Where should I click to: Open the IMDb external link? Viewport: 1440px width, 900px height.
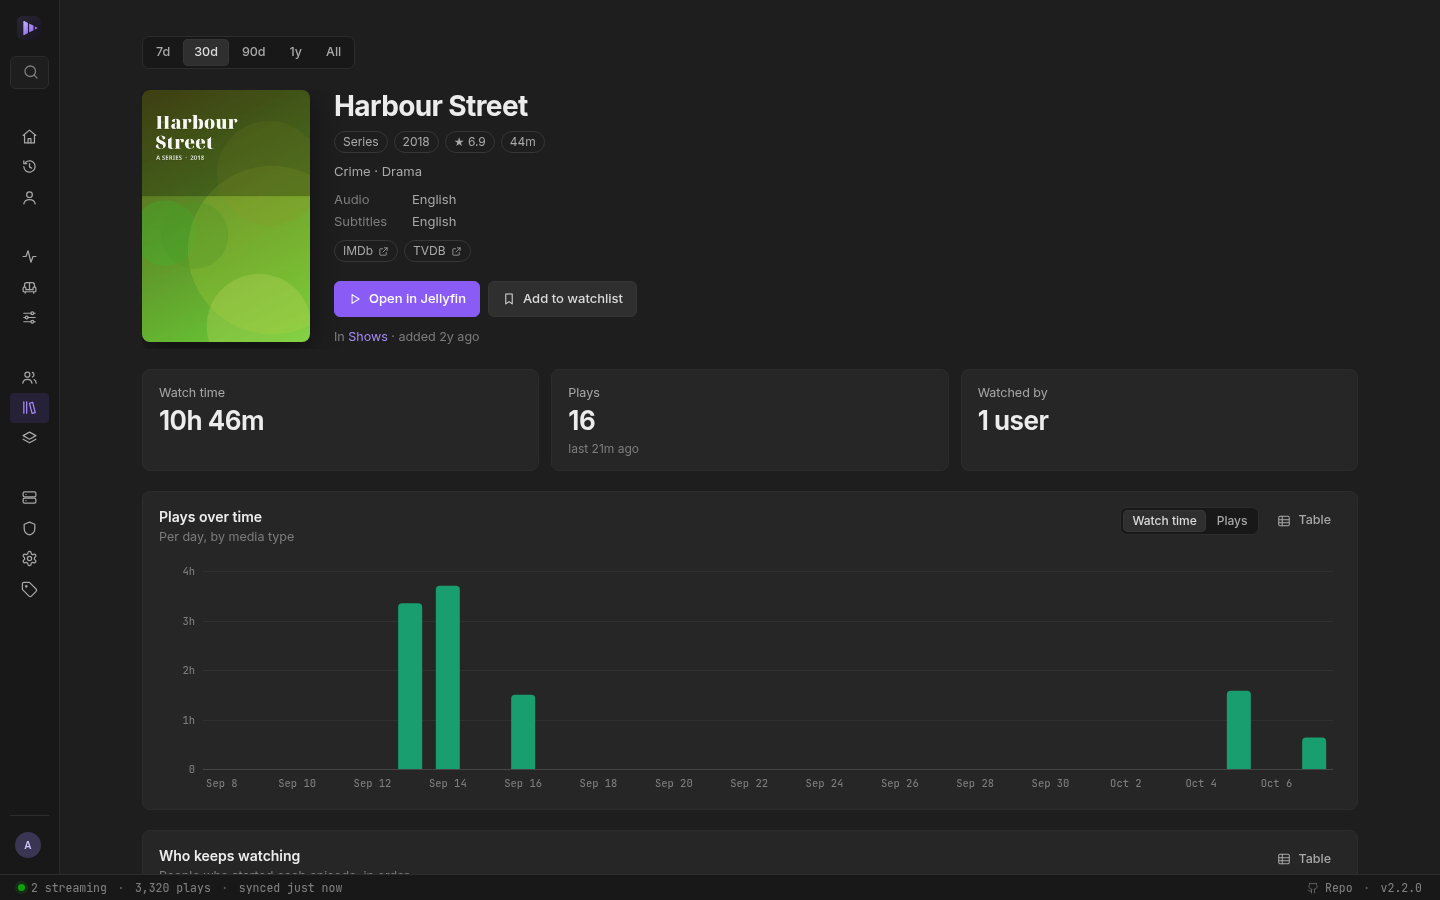click(x=366, y=251)
